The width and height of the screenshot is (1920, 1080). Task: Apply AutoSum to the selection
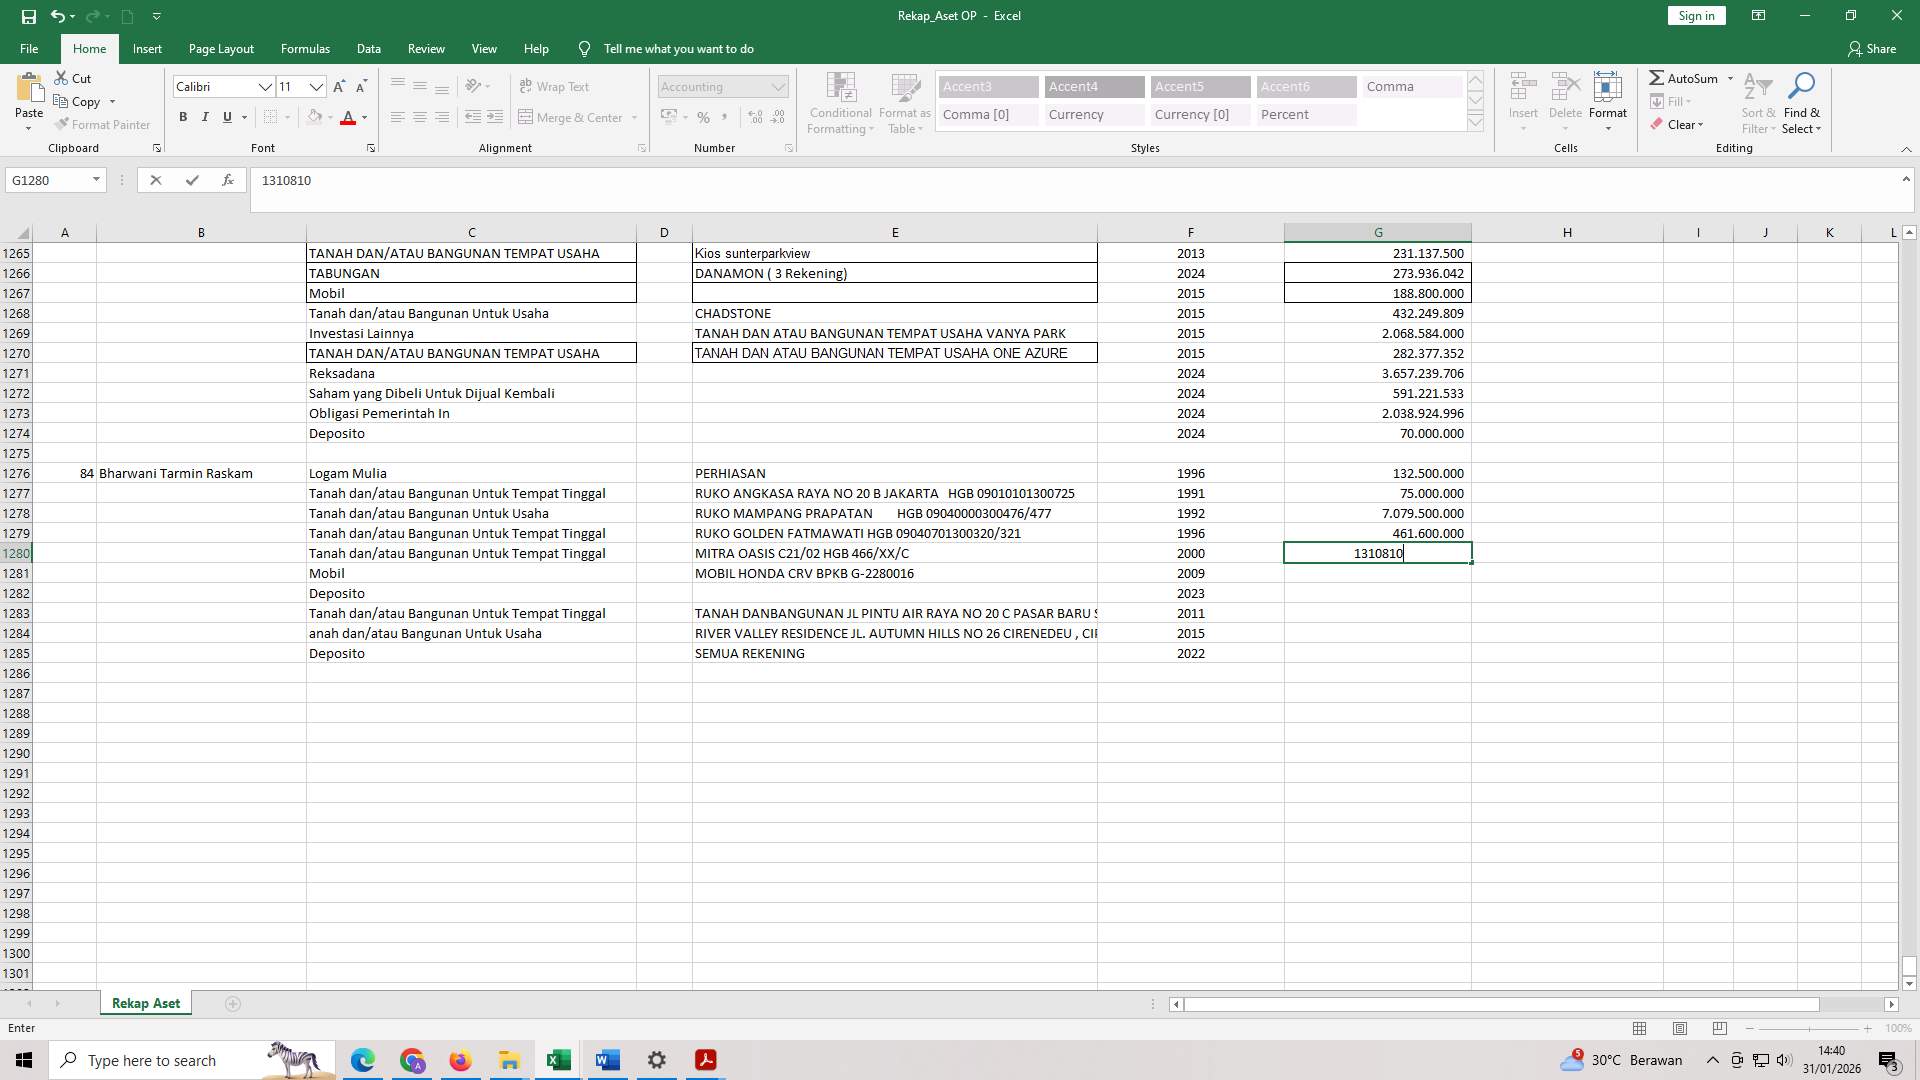[1688, 77]
